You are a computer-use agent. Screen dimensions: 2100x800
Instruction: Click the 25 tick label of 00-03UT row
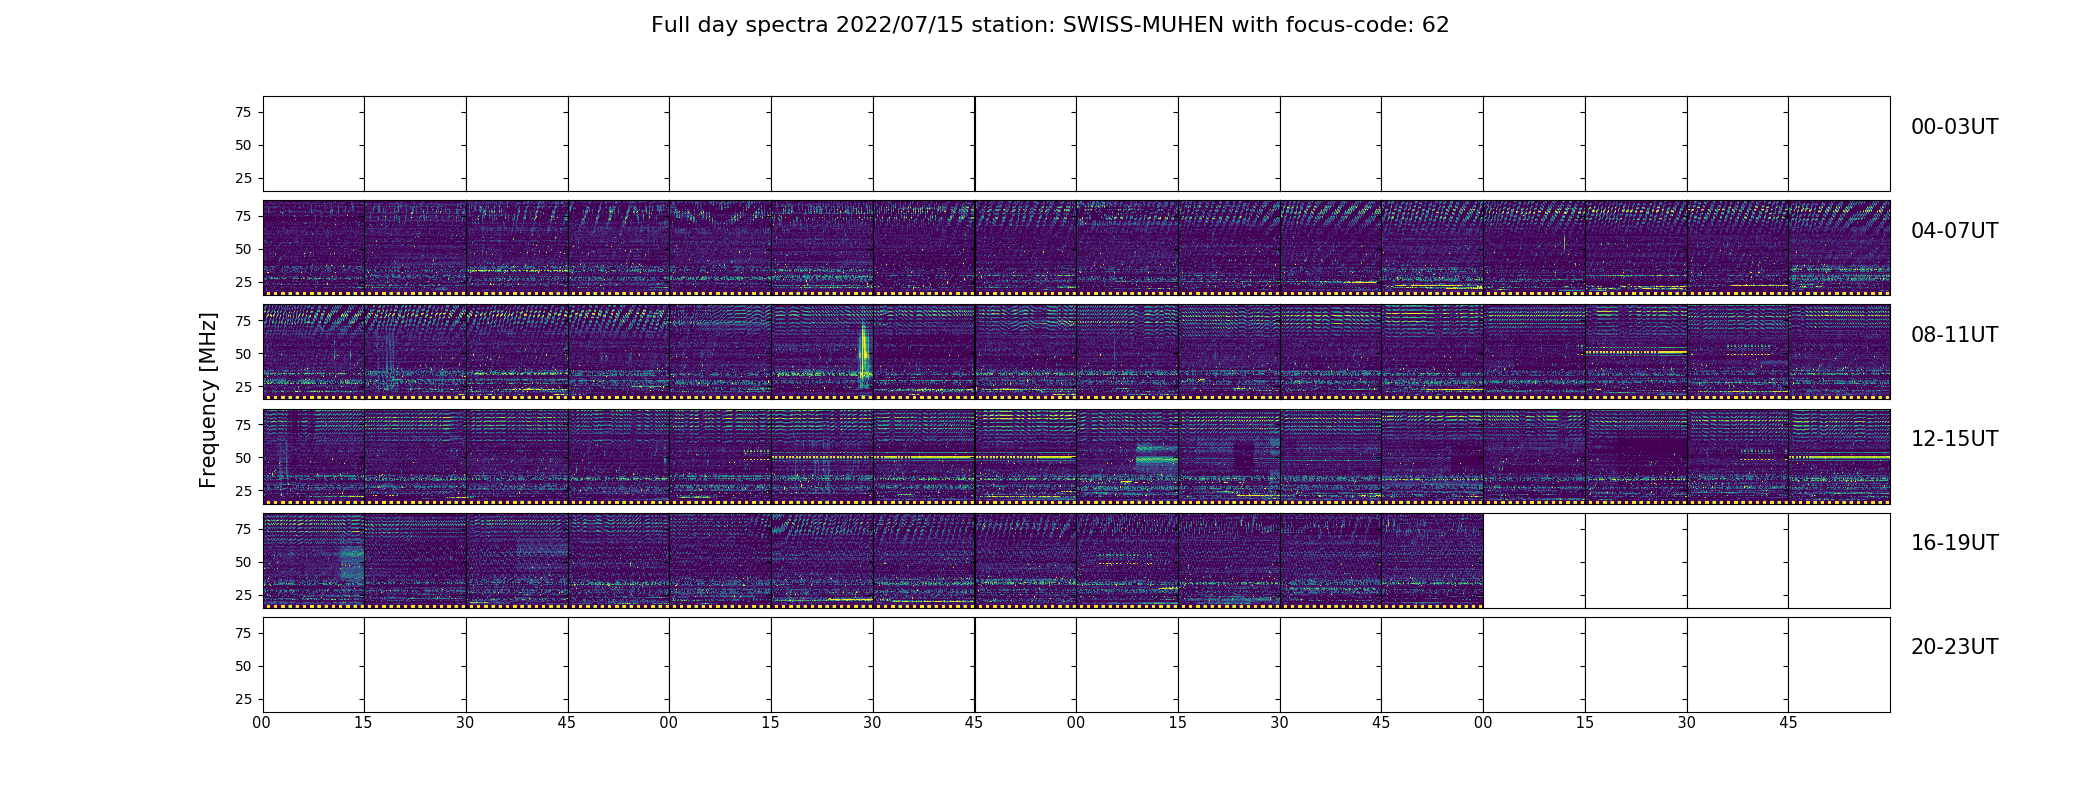242,178
